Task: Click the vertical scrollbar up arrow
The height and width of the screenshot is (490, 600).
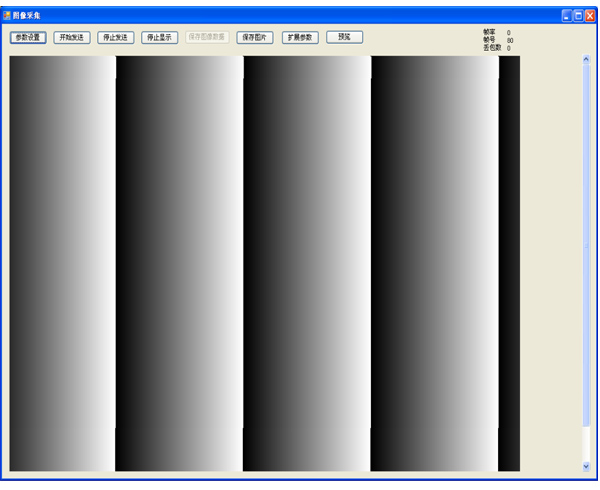Action: 586,59
